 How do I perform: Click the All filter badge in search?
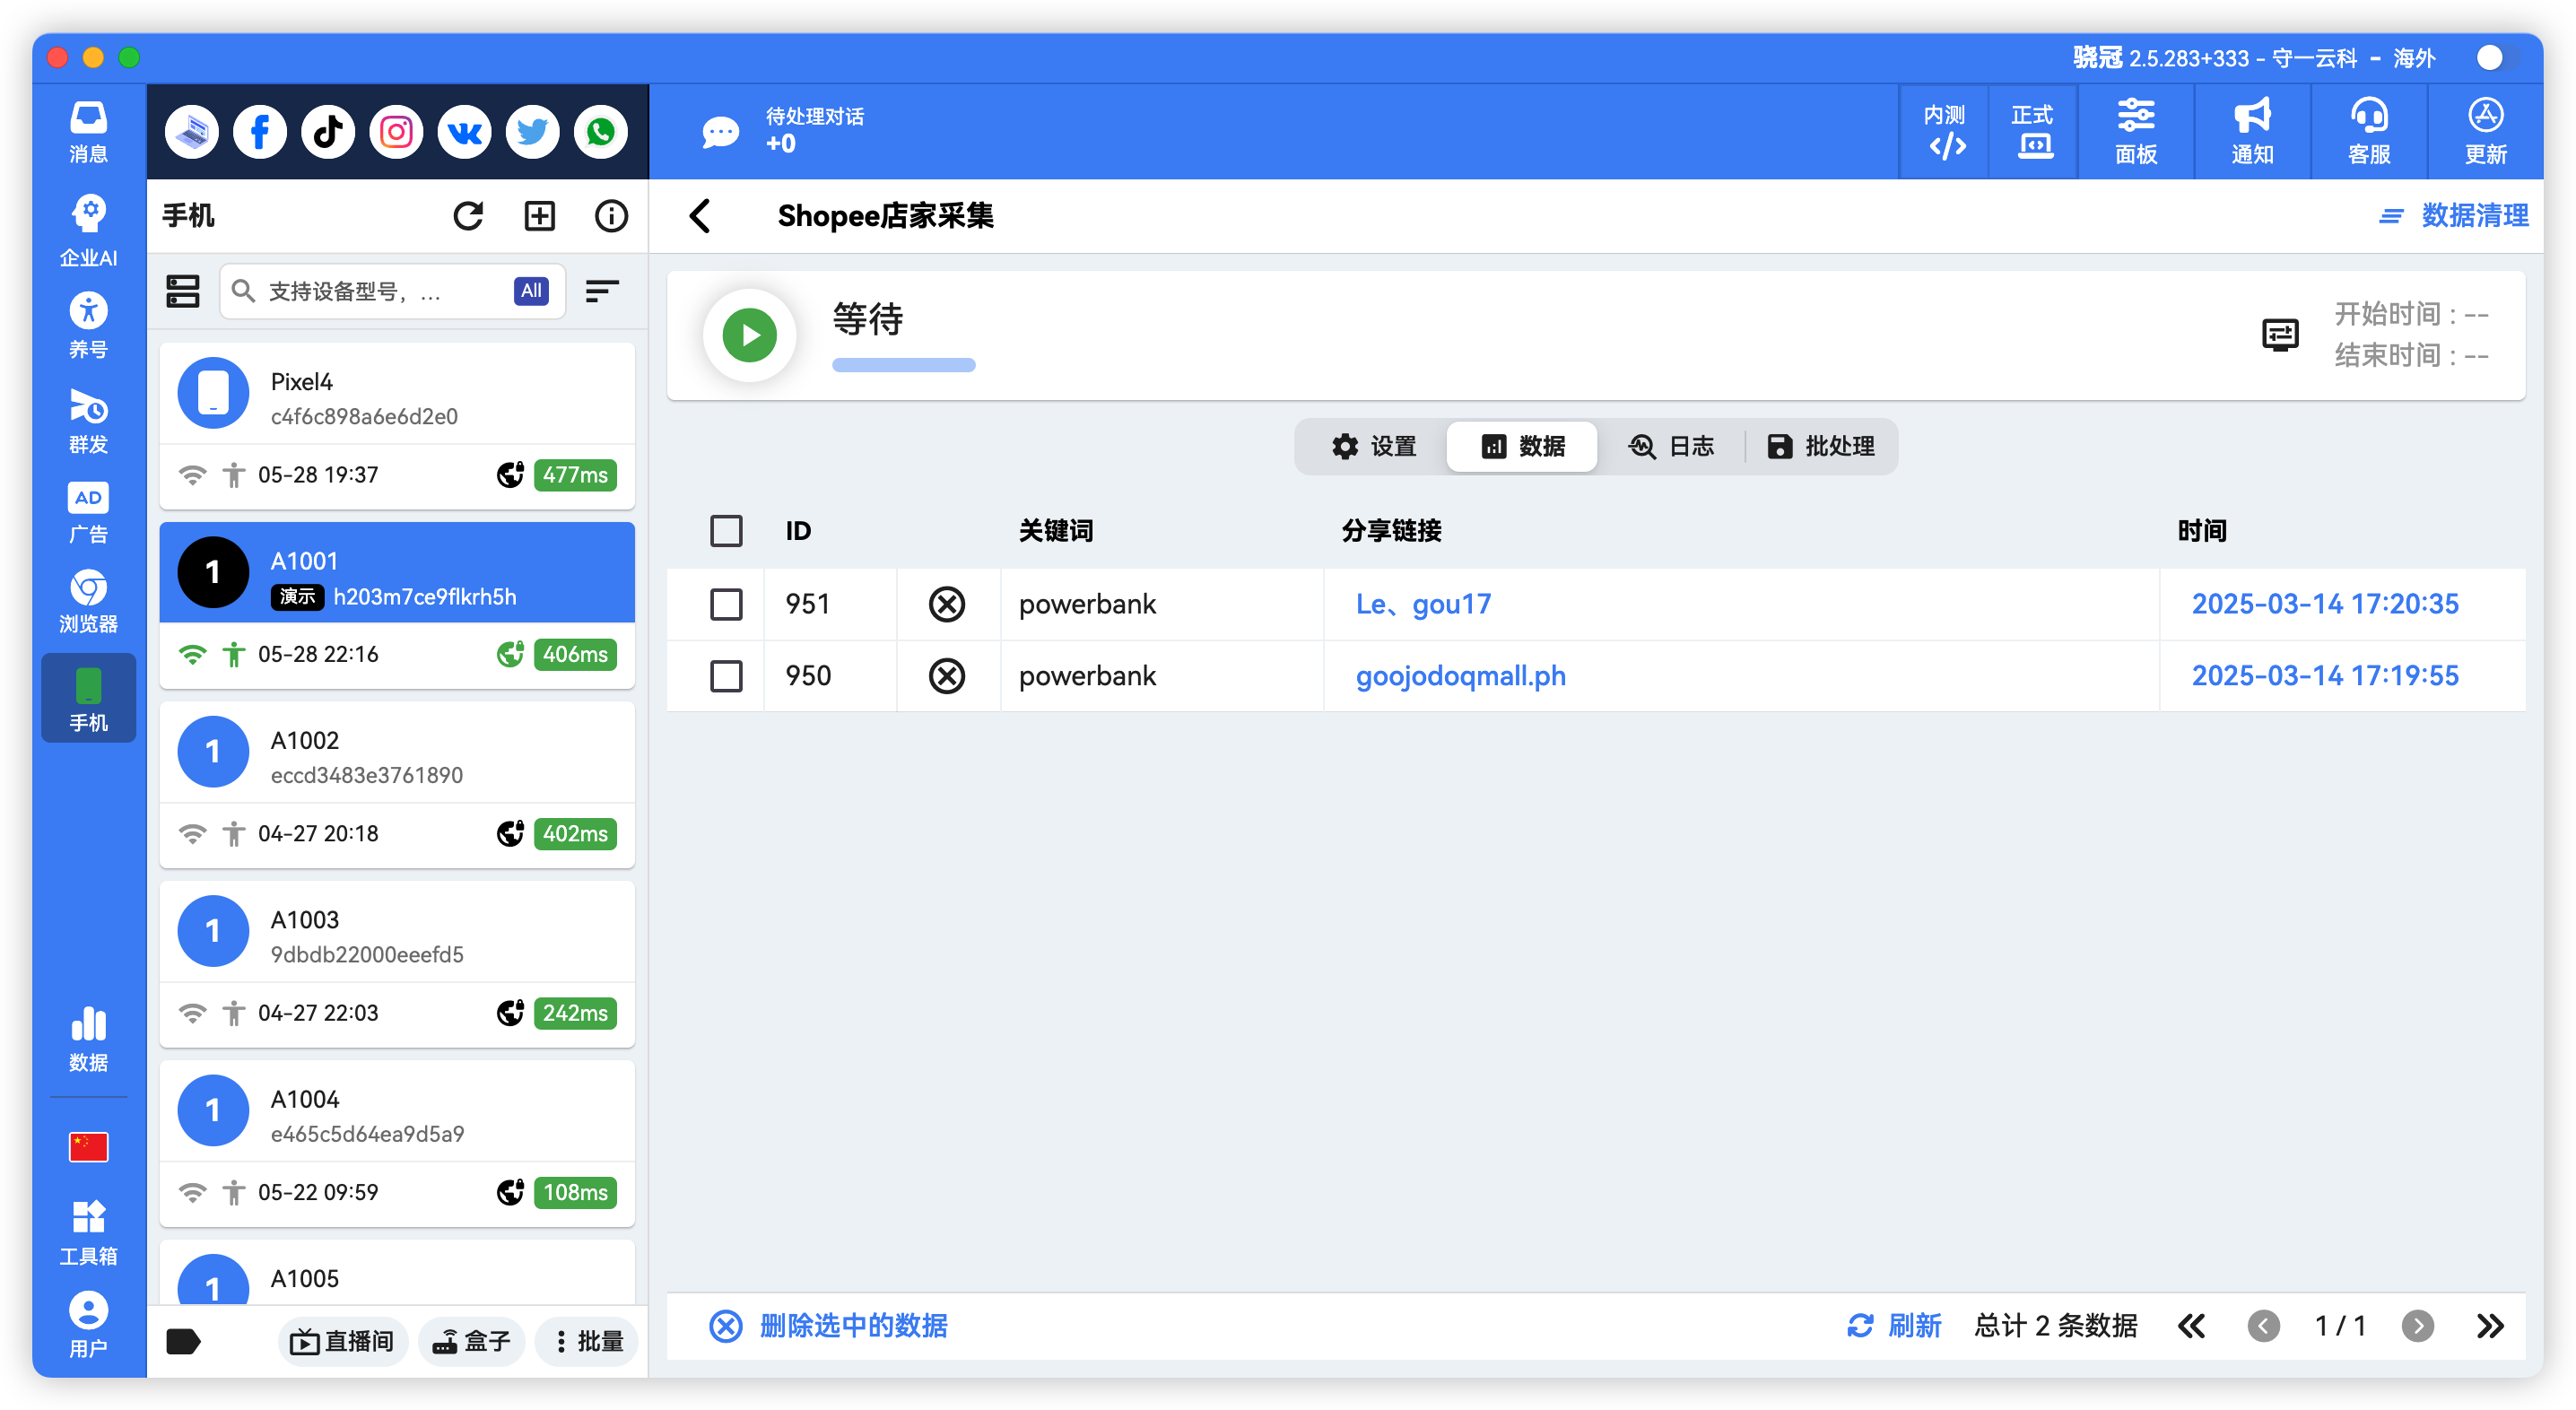(531, 291)
